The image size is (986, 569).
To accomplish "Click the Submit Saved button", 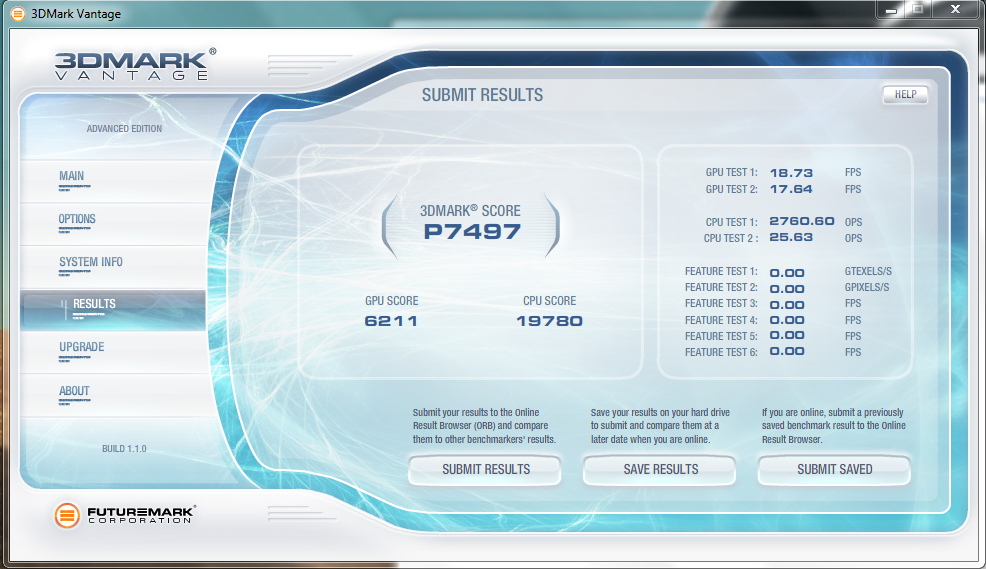I will click(834, 470).
